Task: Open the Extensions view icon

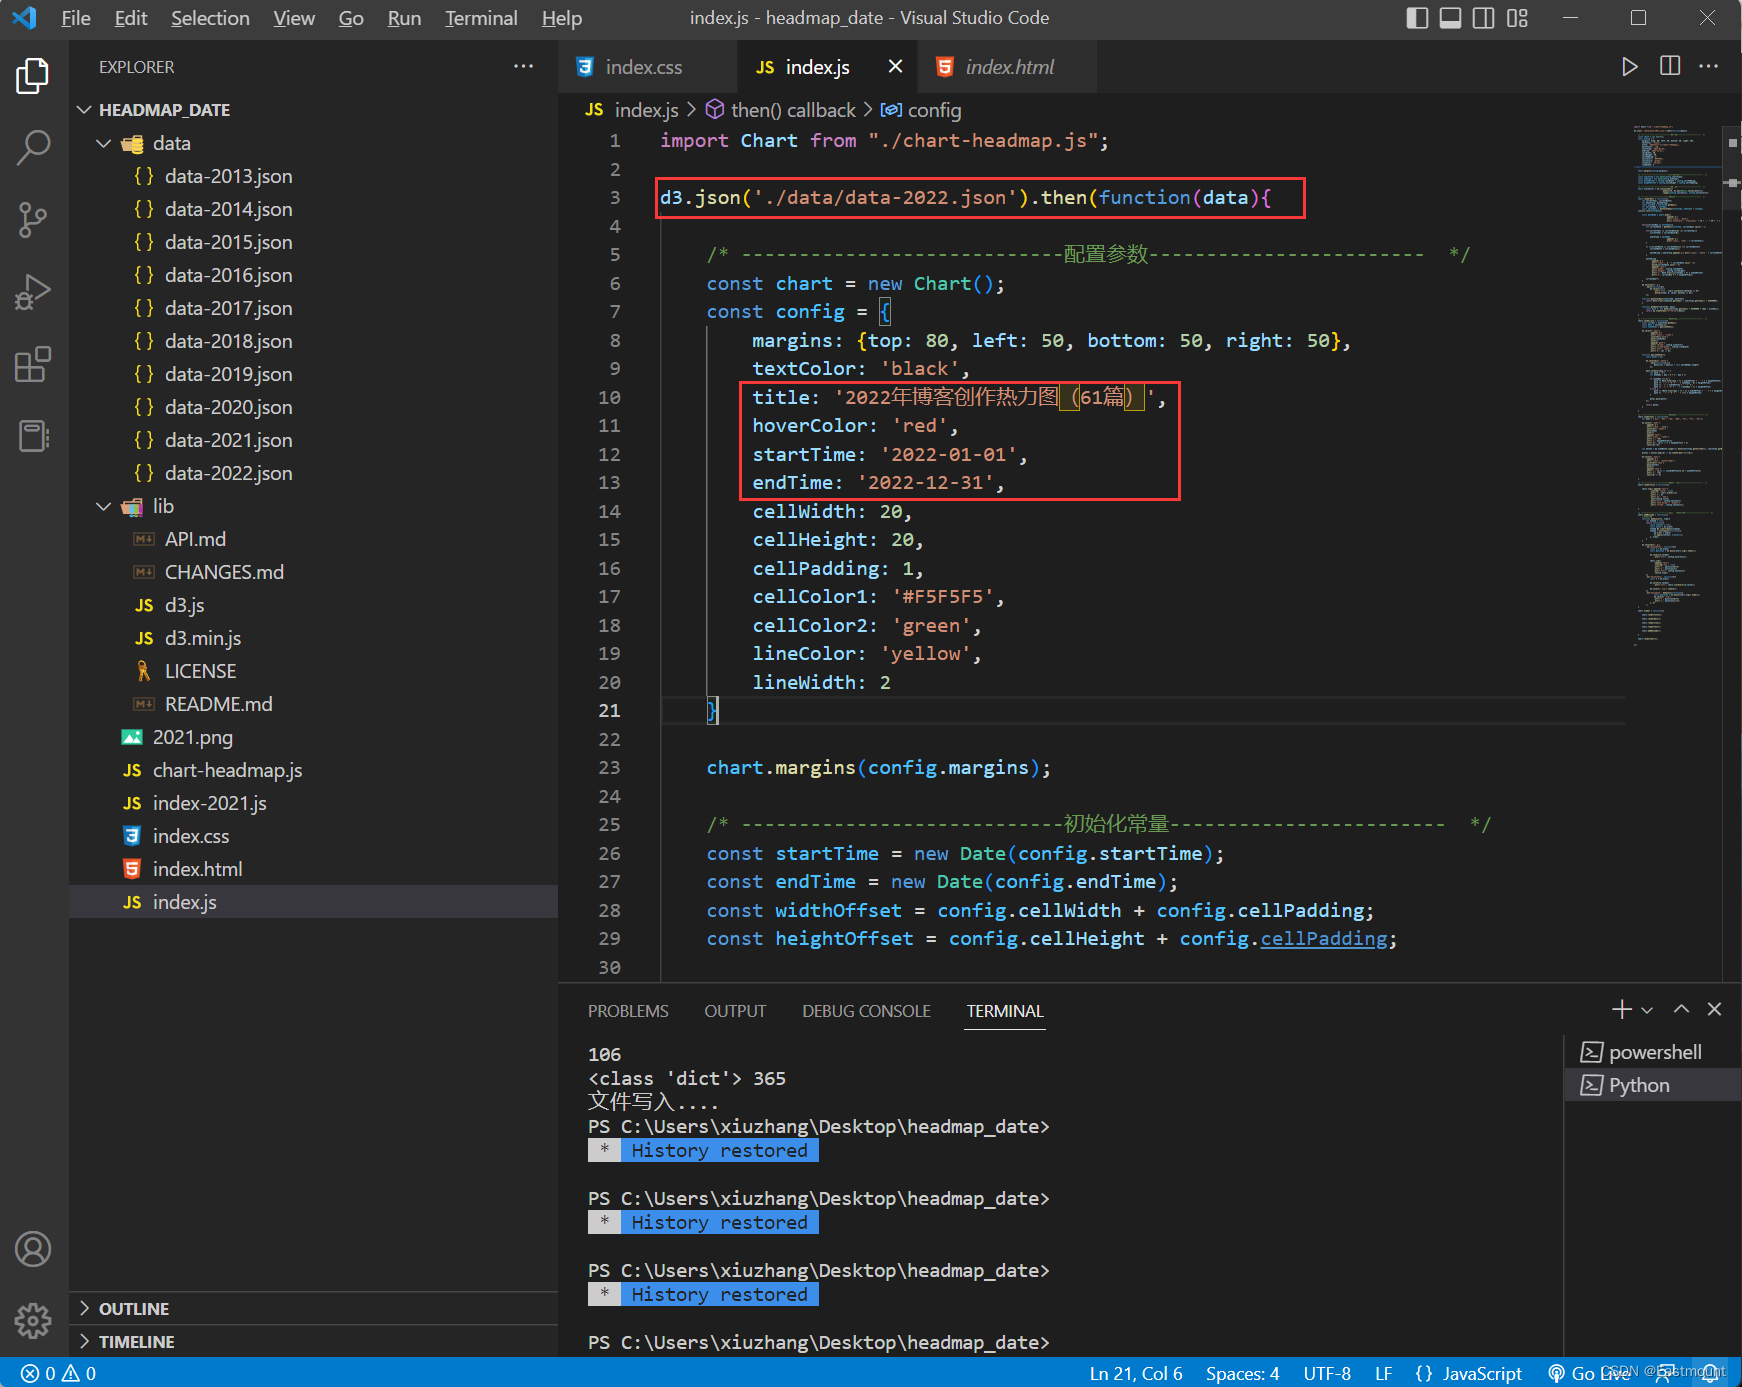Action: pyautogui.click(x=33, y=364)
